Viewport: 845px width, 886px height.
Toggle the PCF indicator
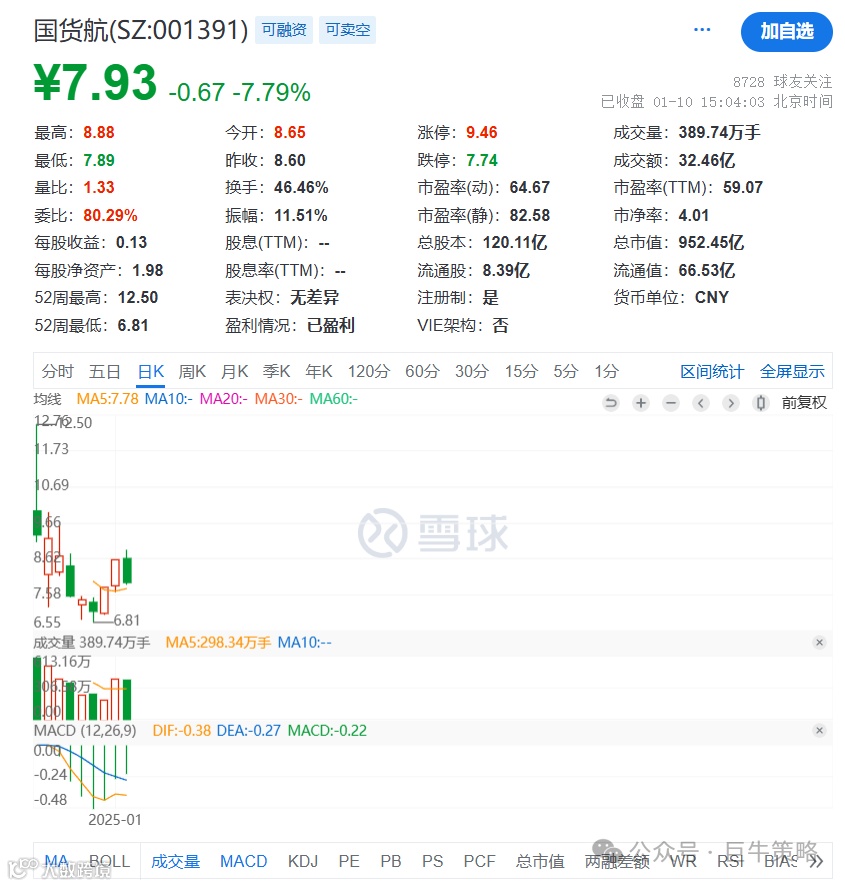pyautogui.click(x=479, y=861)
